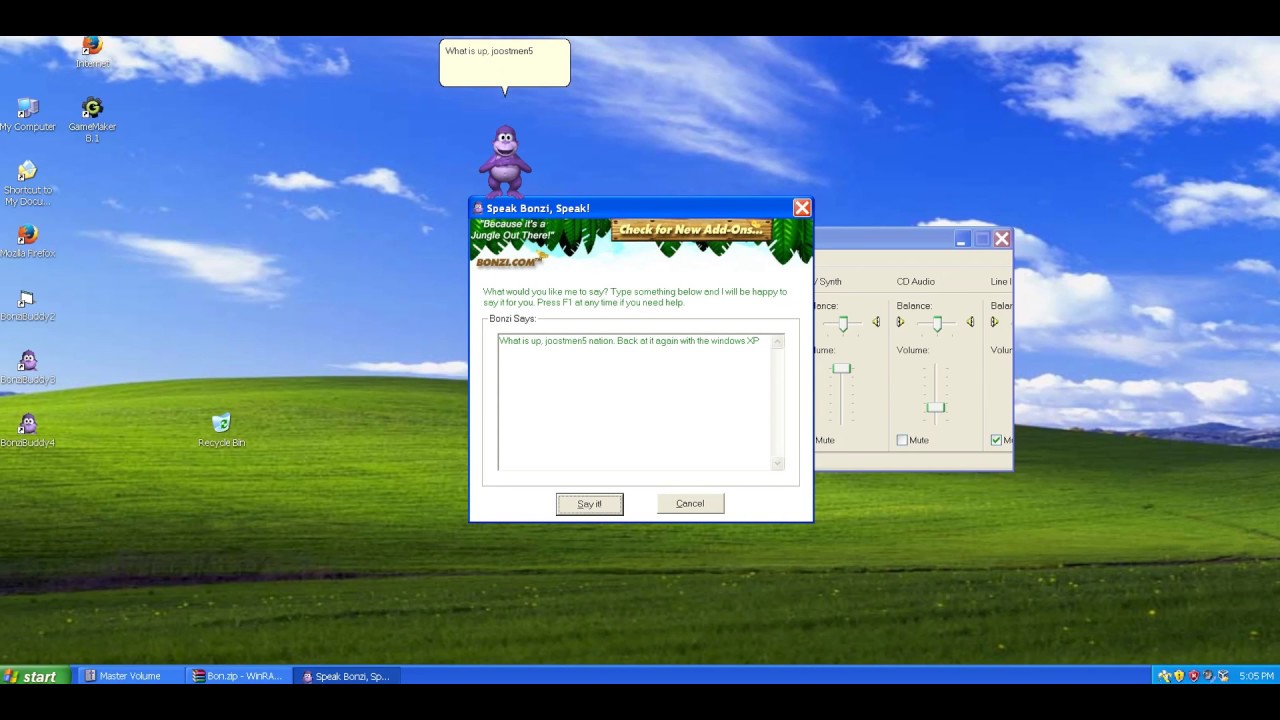Image resolution: width=1280 pixels, height=720 pixels.
Task: Click Check for New Add-Ons banner link
Action: [x=691, y=230]
